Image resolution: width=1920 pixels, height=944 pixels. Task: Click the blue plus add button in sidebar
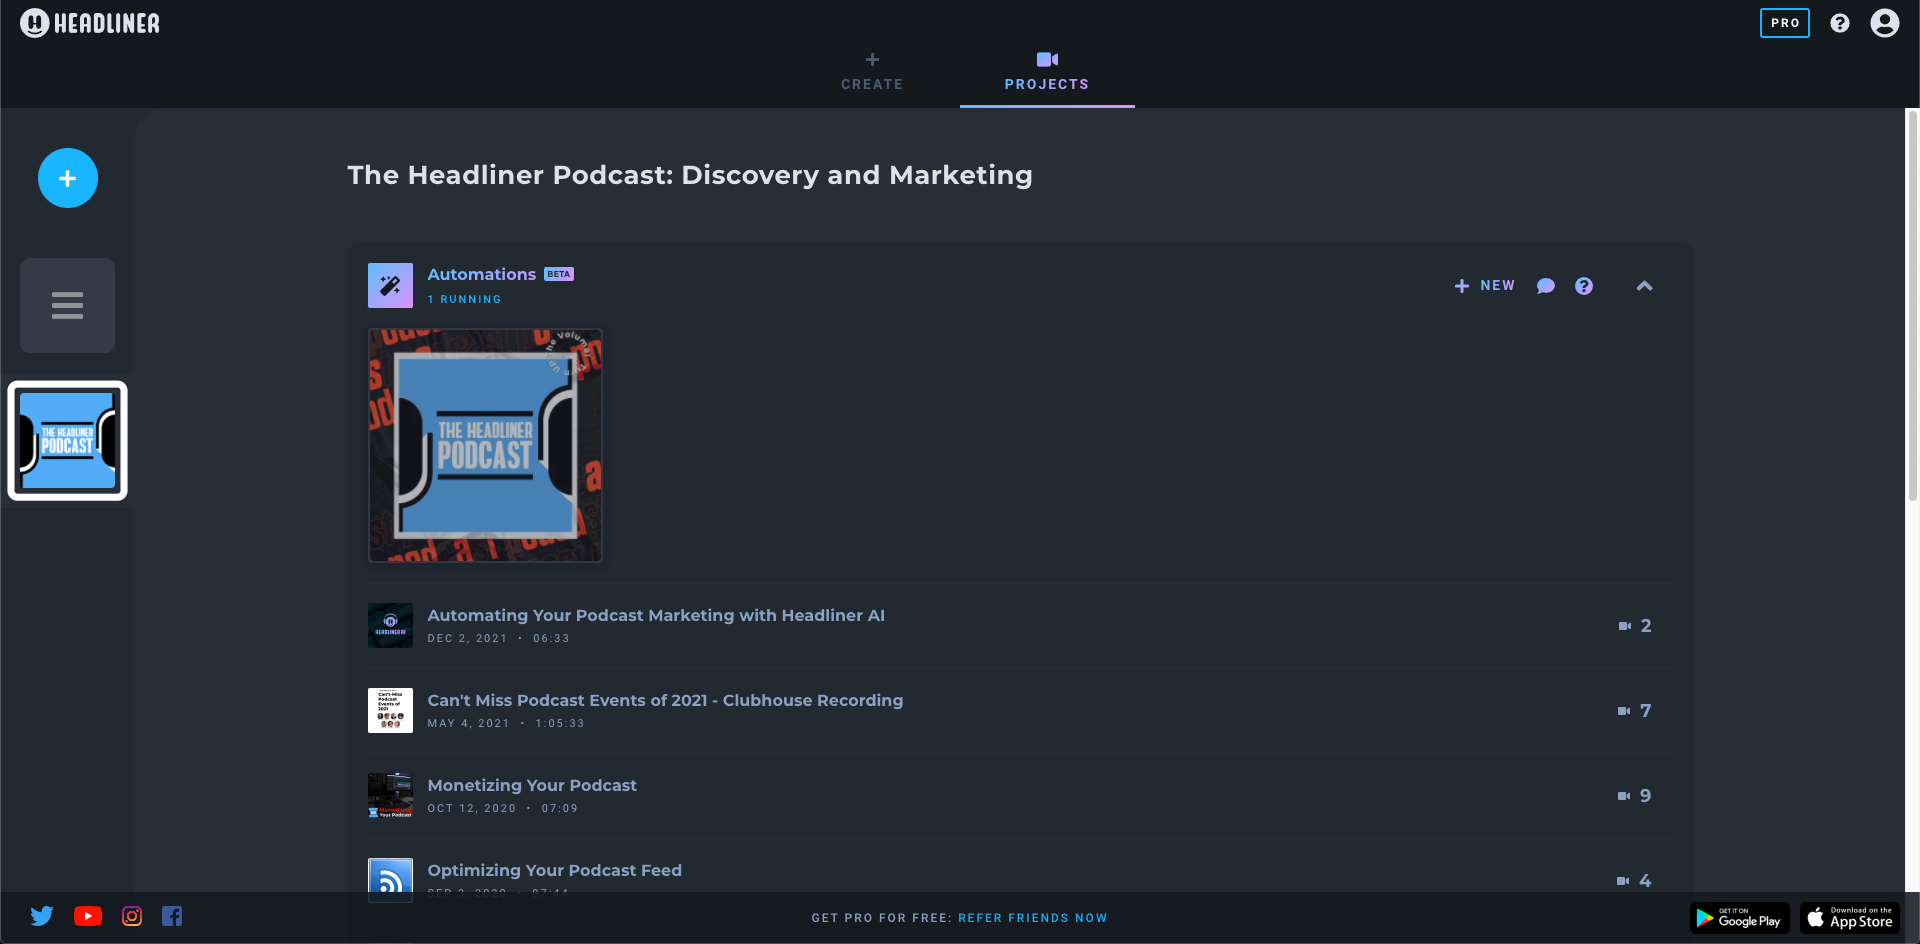68,178
